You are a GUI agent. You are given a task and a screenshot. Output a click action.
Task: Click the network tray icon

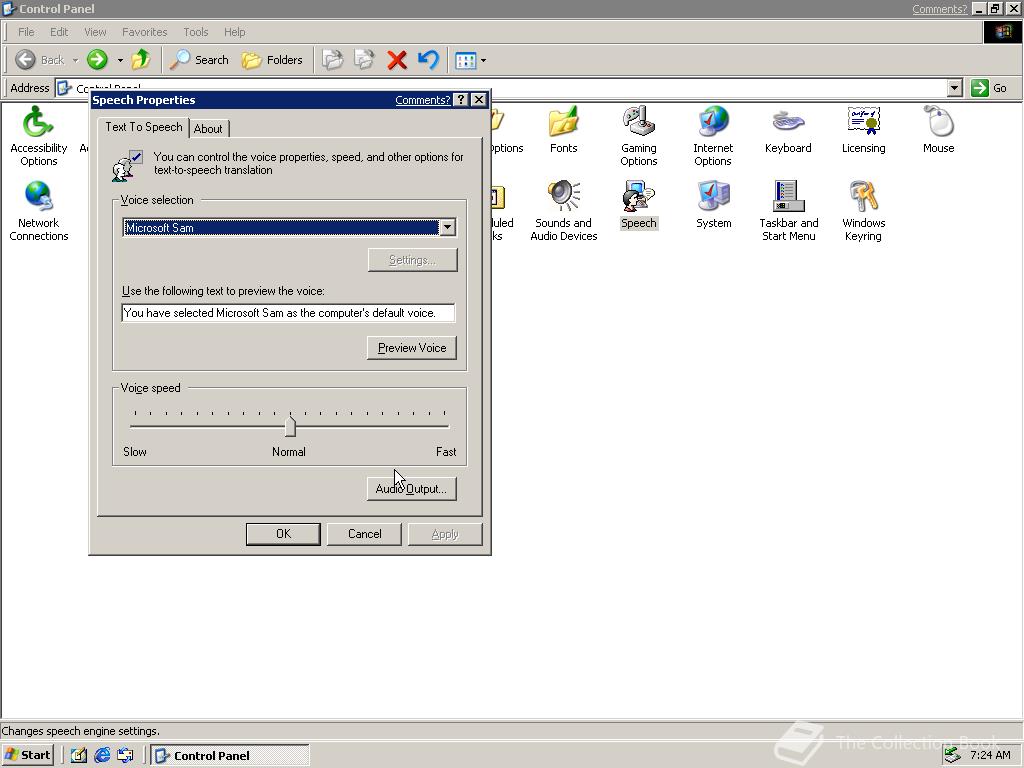[952, 754]
